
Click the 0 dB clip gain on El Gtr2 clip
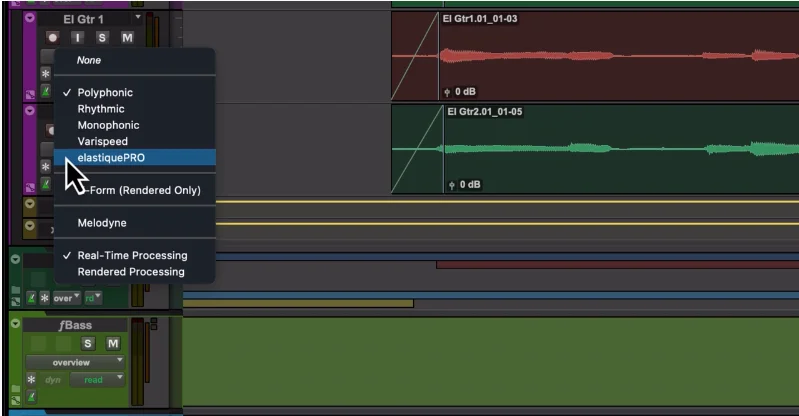(x=465, y=185)
